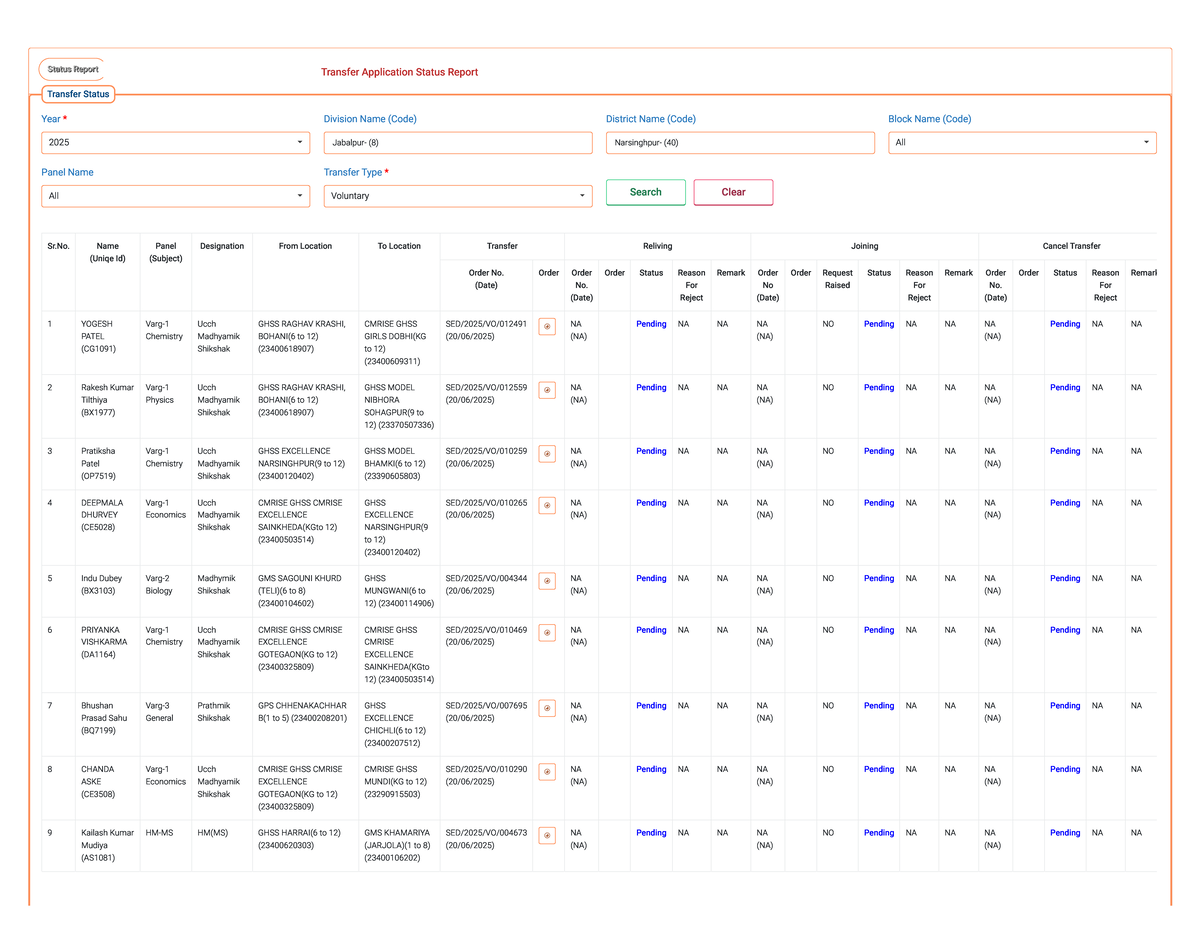The image size is (1200, 927).
Task: Click order number SED/2025/VO/007695
Action: pyautogui.click(x=486, y=706)
